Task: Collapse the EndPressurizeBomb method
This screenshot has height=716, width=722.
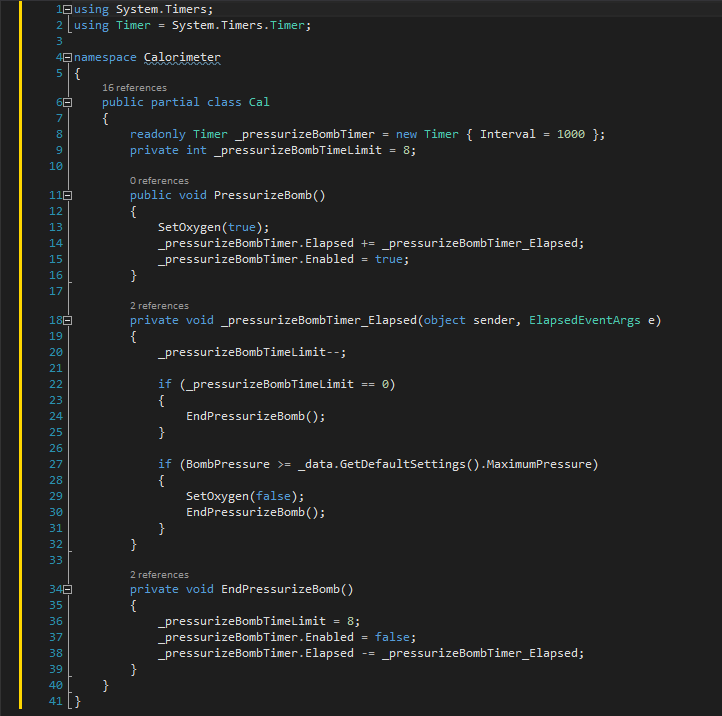Action: tap(68, 589)
